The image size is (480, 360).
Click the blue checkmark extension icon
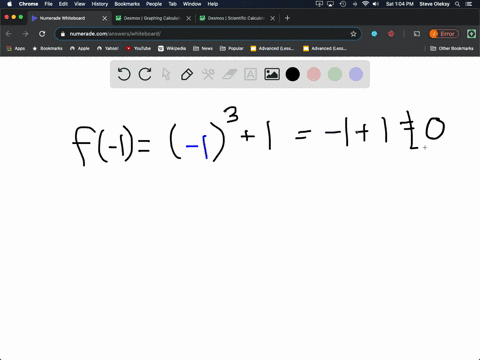(x=374, y=34)
